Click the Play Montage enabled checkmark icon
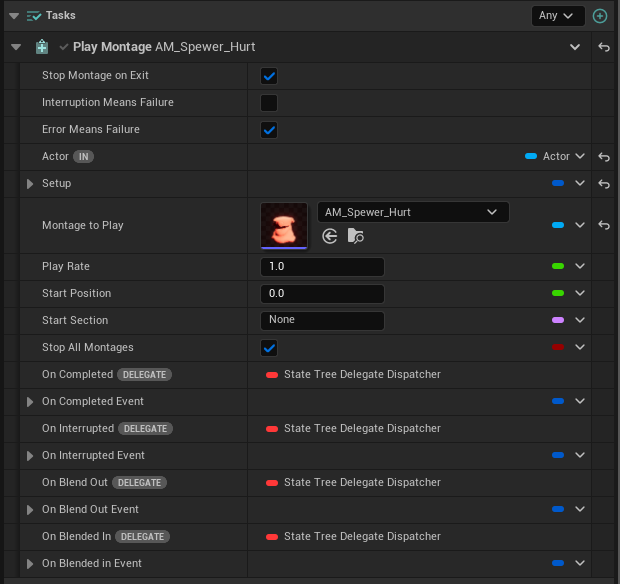620x584 pixels. (63, 47)
